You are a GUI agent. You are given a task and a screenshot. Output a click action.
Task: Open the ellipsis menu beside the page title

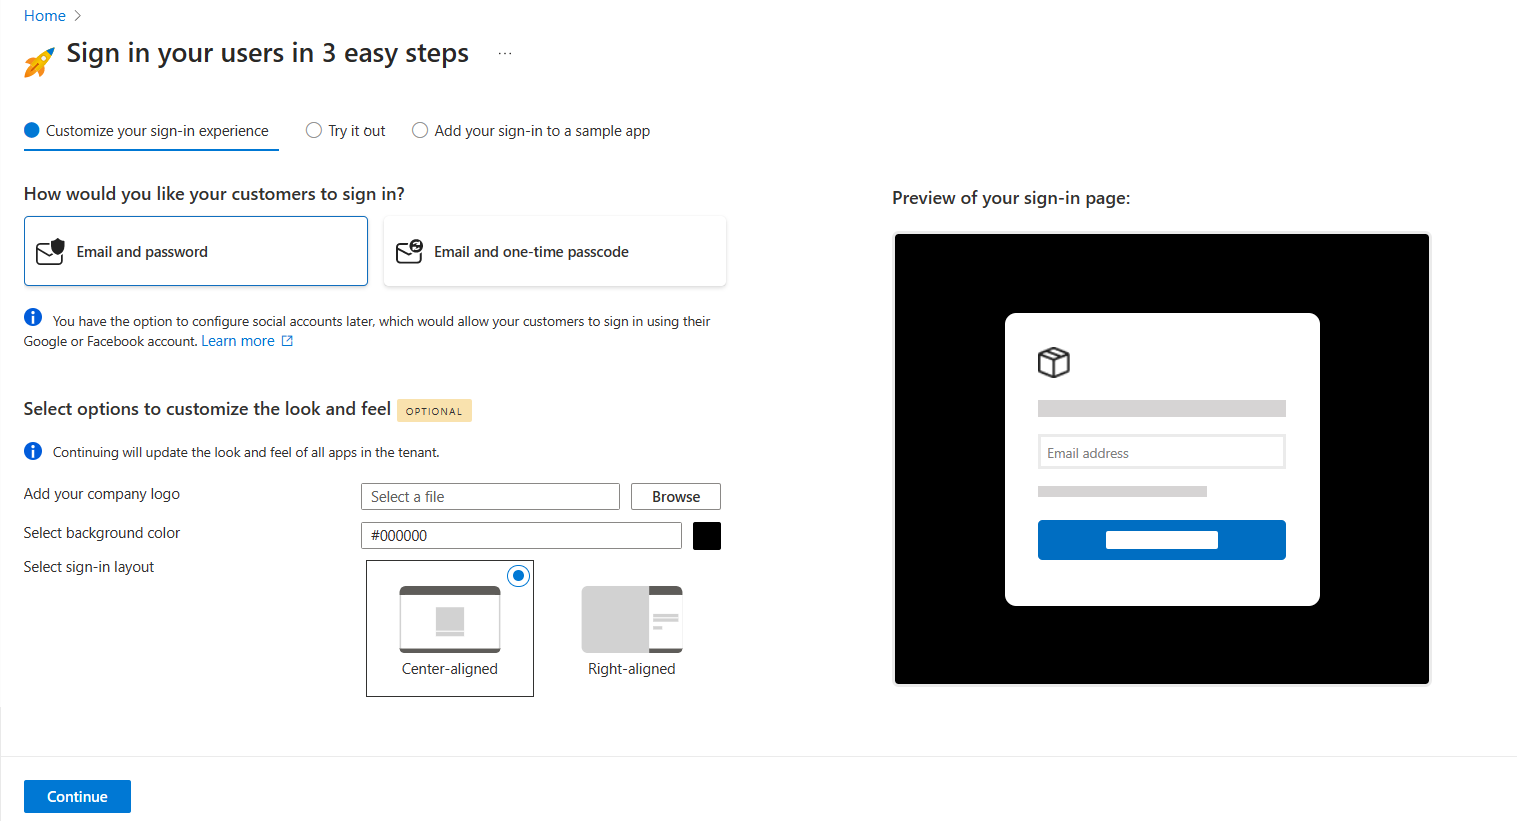pyautogui.click(x=505, y=51)
